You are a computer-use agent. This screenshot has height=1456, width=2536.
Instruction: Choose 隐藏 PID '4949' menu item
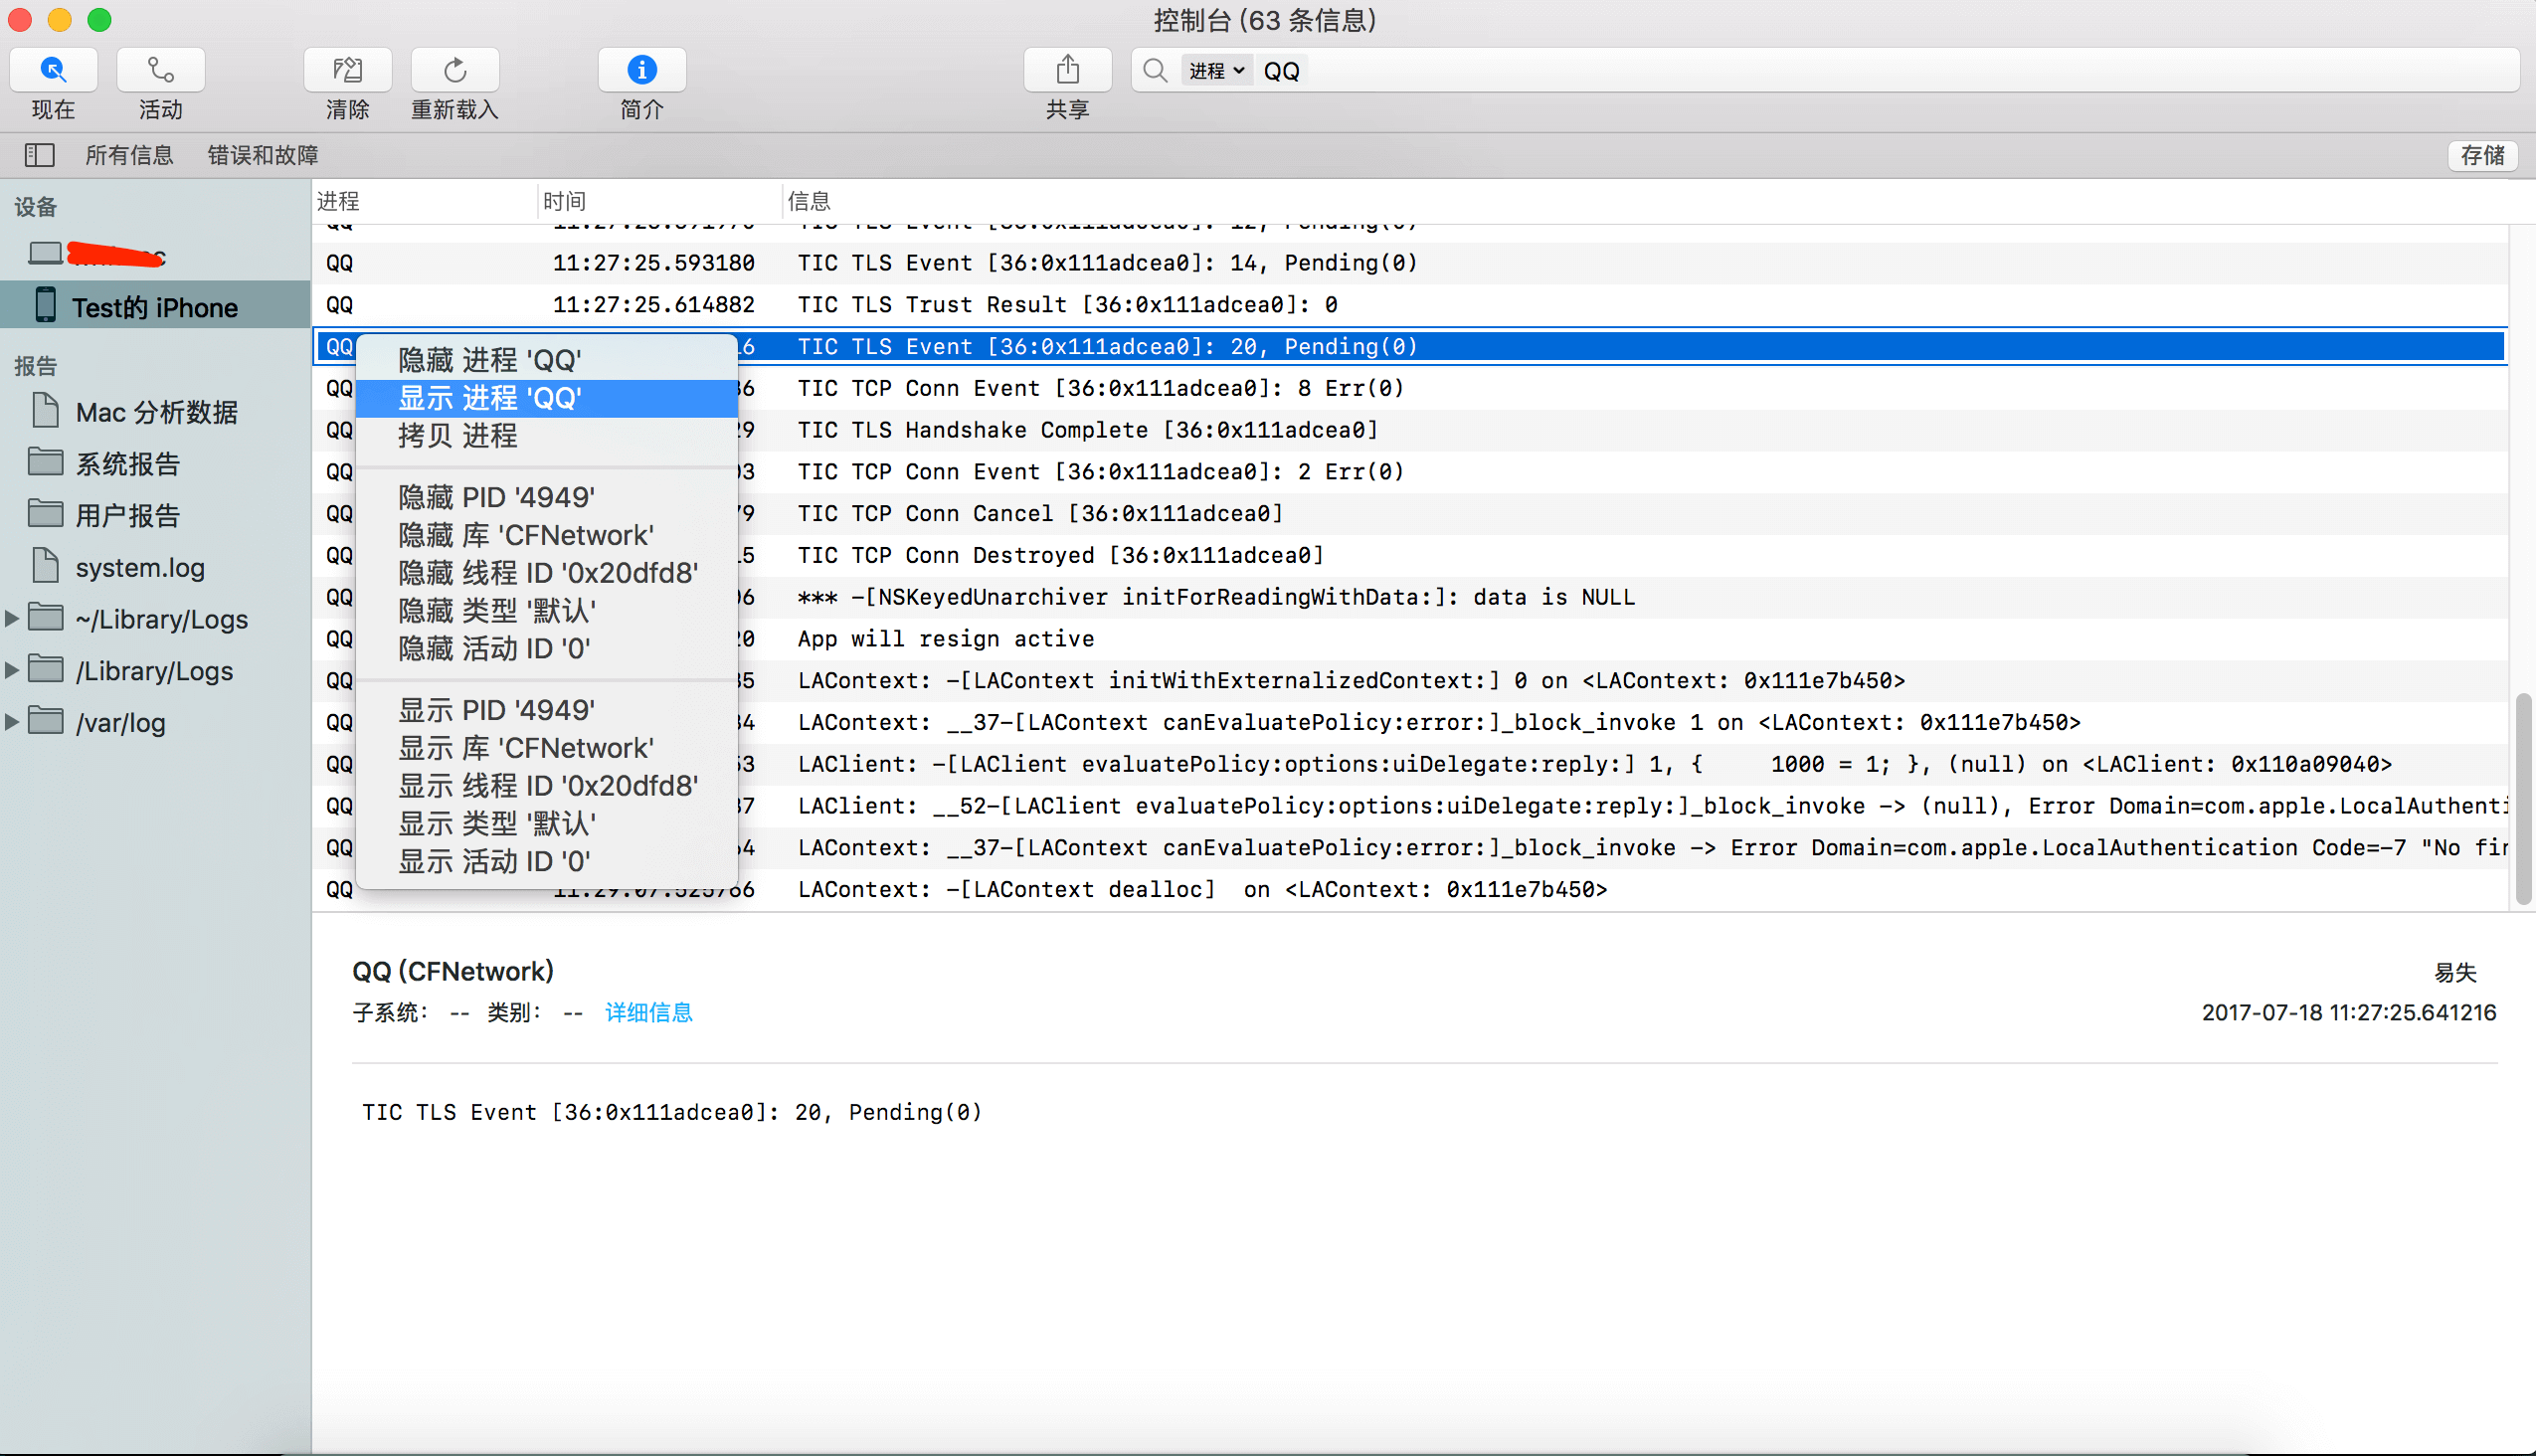(496, 497)
